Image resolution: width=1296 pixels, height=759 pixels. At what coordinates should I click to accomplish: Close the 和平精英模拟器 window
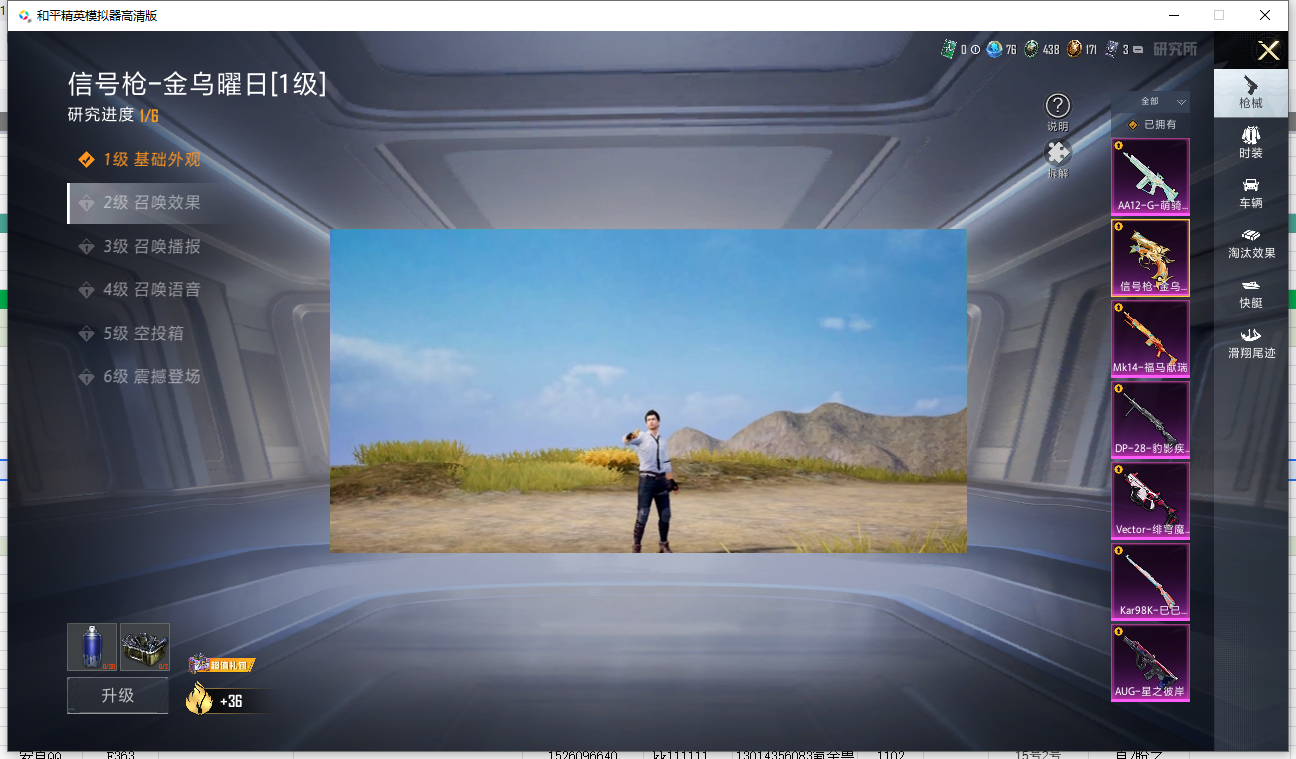(x=1265, y=15)
